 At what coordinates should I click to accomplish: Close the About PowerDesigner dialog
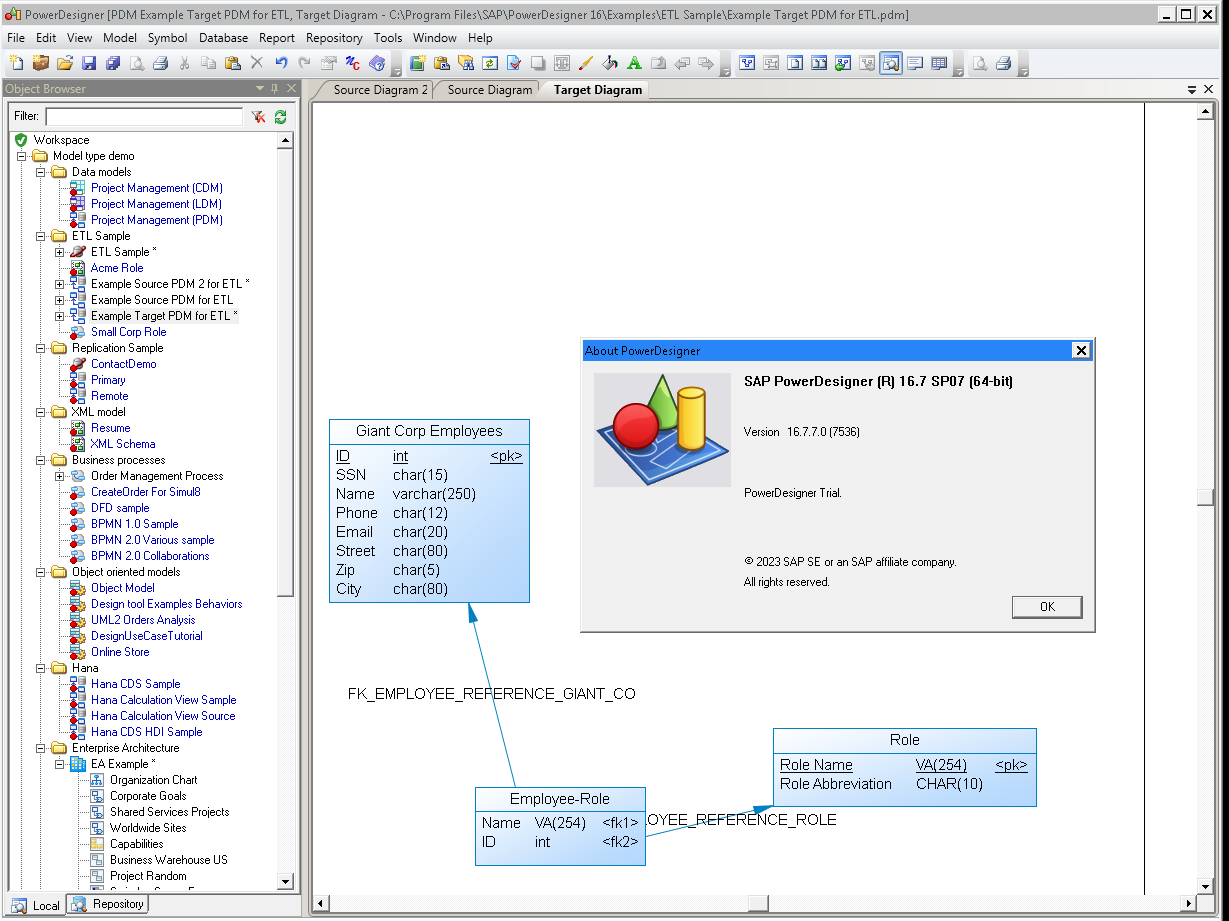[1080, 351]
